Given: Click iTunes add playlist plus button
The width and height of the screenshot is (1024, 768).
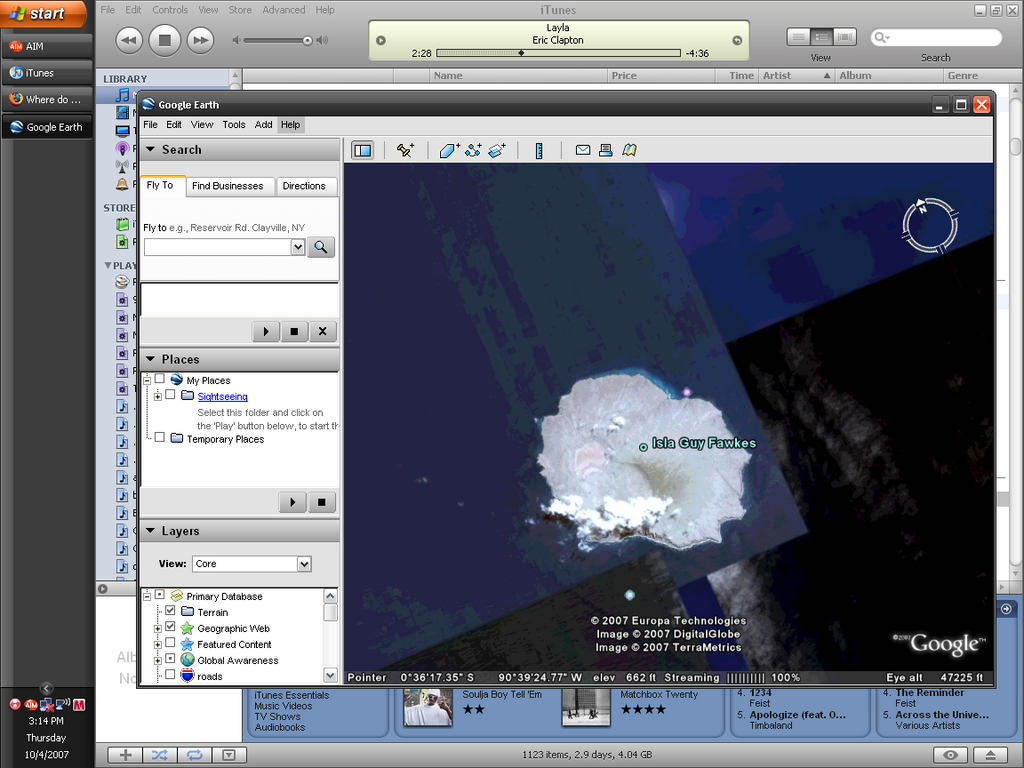Looking at the screenshot, I should pyautogui.click(x=125, y=755).
